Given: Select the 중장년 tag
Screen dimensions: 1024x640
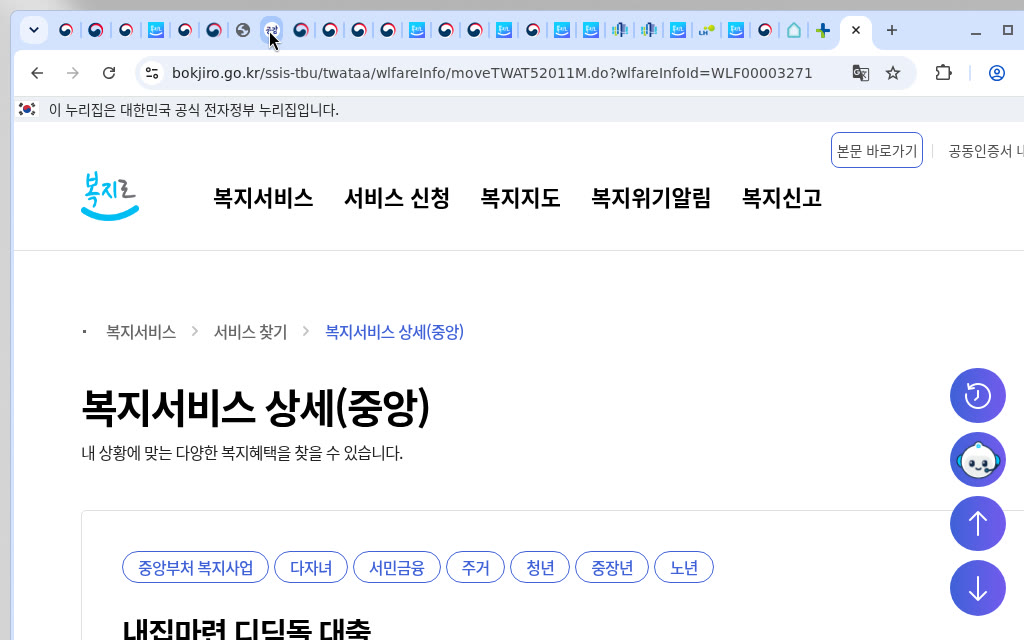Looking at the screenshot, I should pos(612,567).
